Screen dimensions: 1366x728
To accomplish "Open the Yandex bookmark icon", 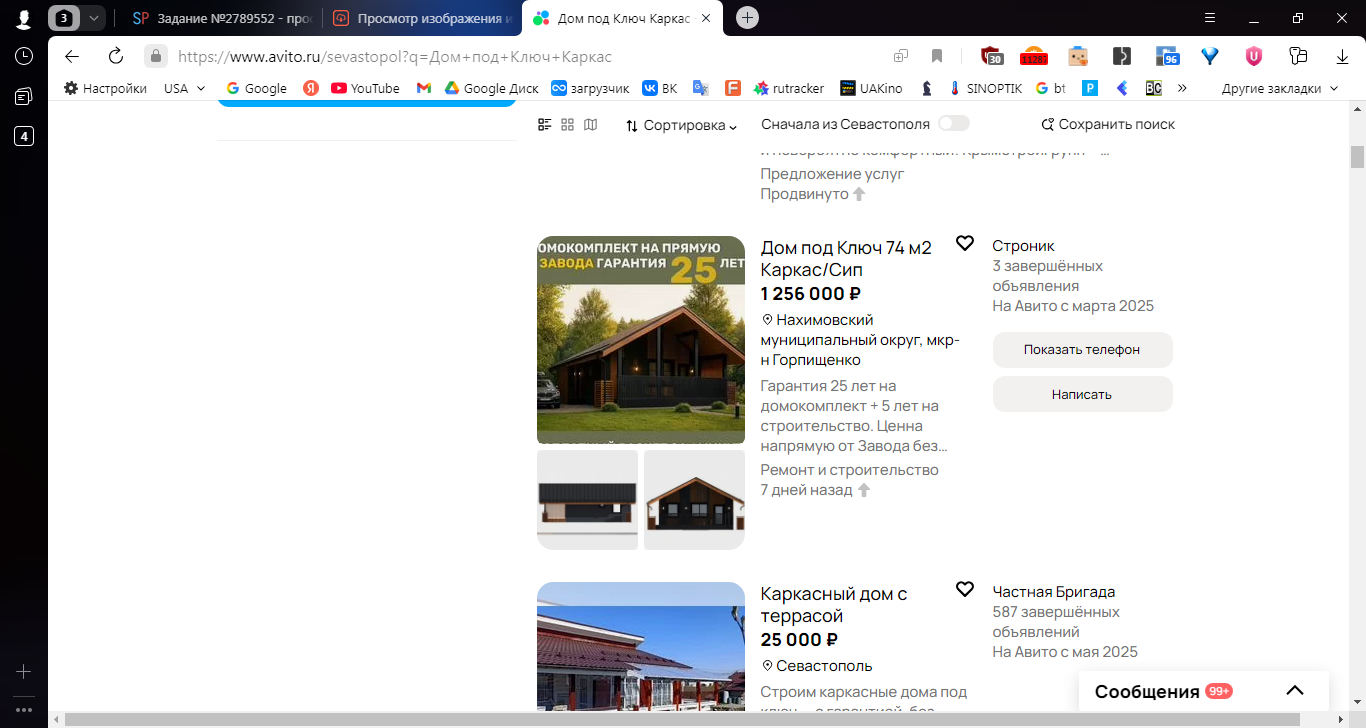I will click(x=311, y=88).
